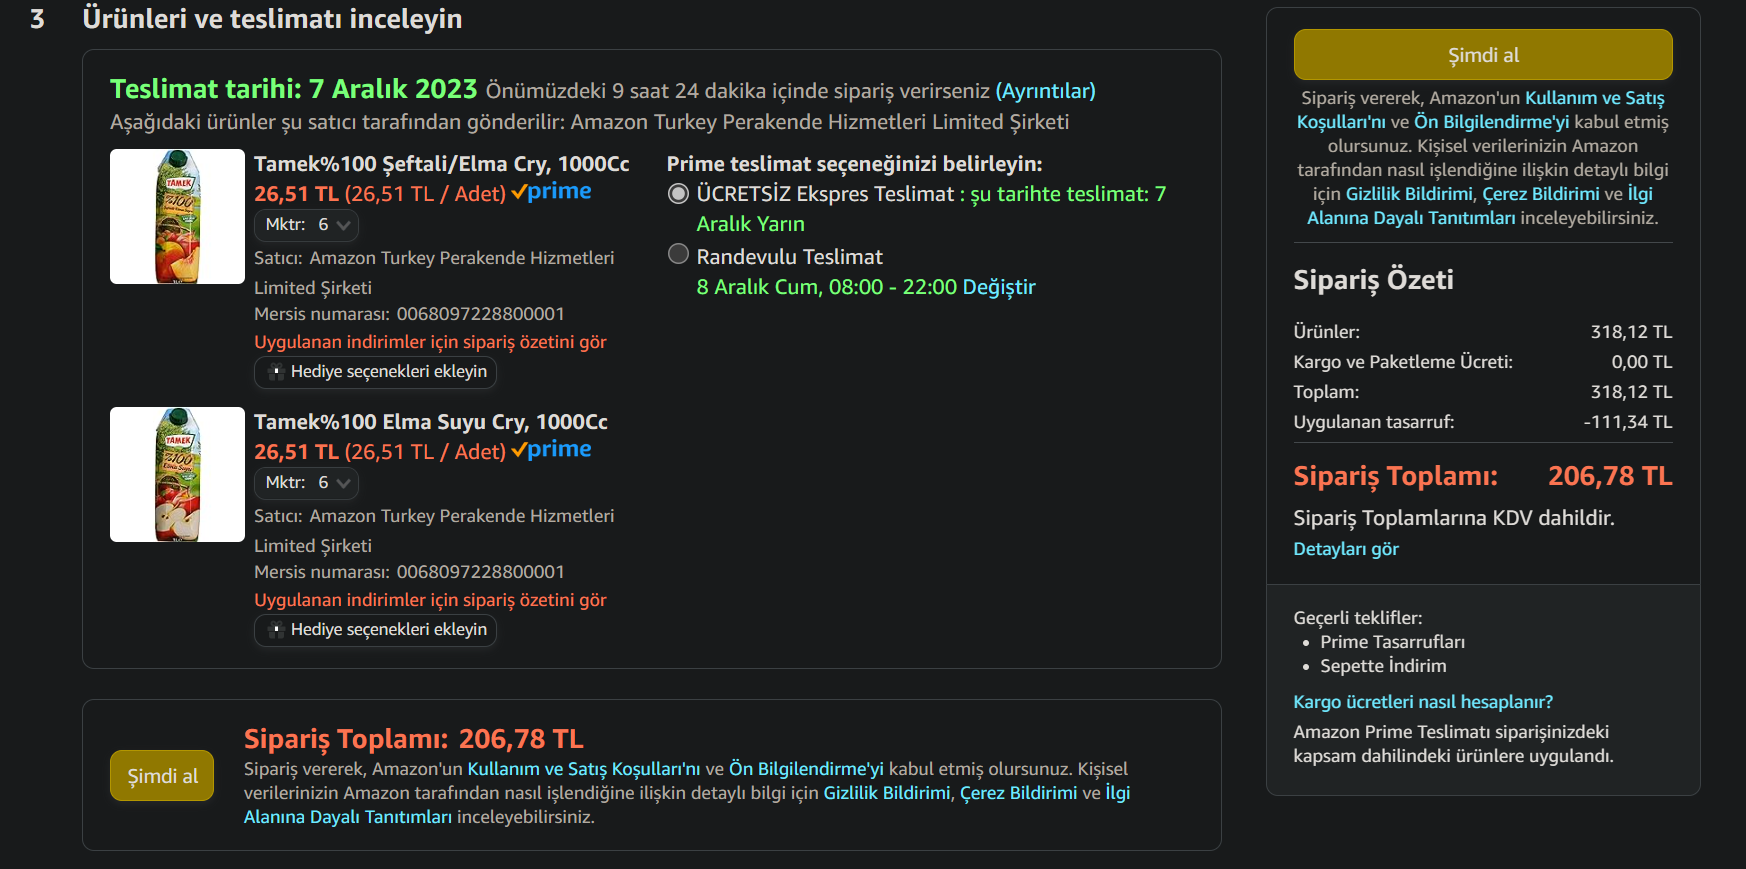This screenshot has height=869, width=1746.
Task: Open Gizlilik Bildirimi link in sidebar
Action: click(x=1409, y=194)
